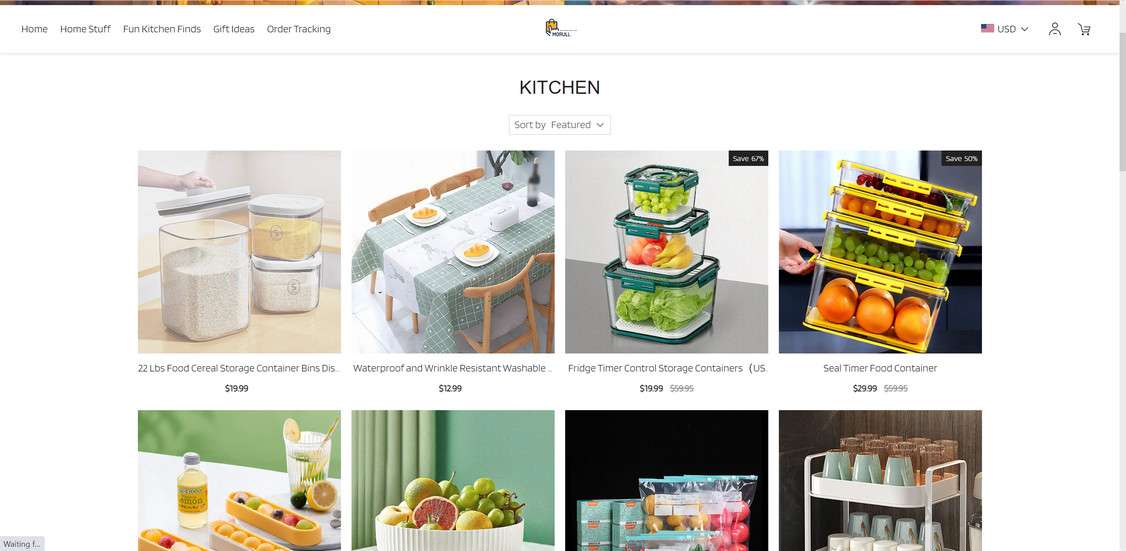Click the US flag currency icon

[987, 29]
